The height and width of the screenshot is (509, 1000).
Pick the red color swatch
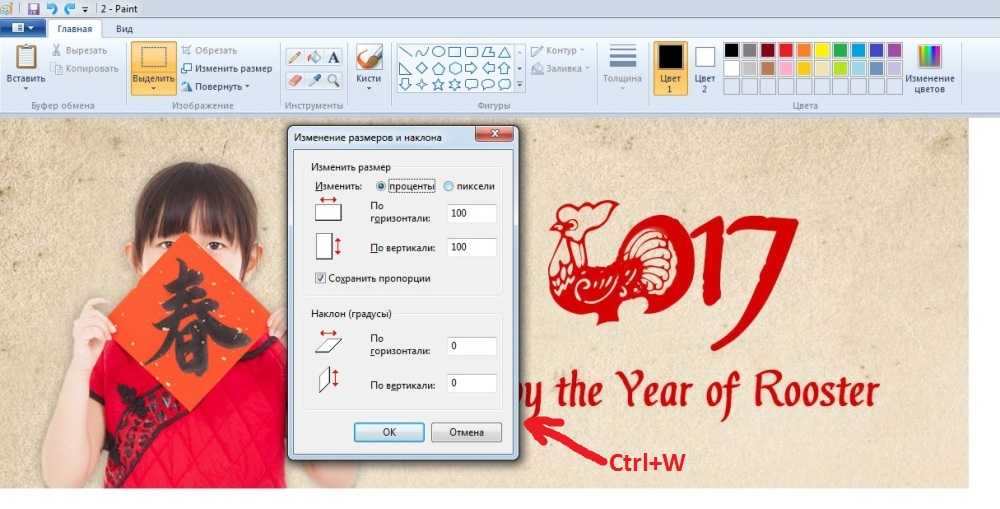coord(786,50)
